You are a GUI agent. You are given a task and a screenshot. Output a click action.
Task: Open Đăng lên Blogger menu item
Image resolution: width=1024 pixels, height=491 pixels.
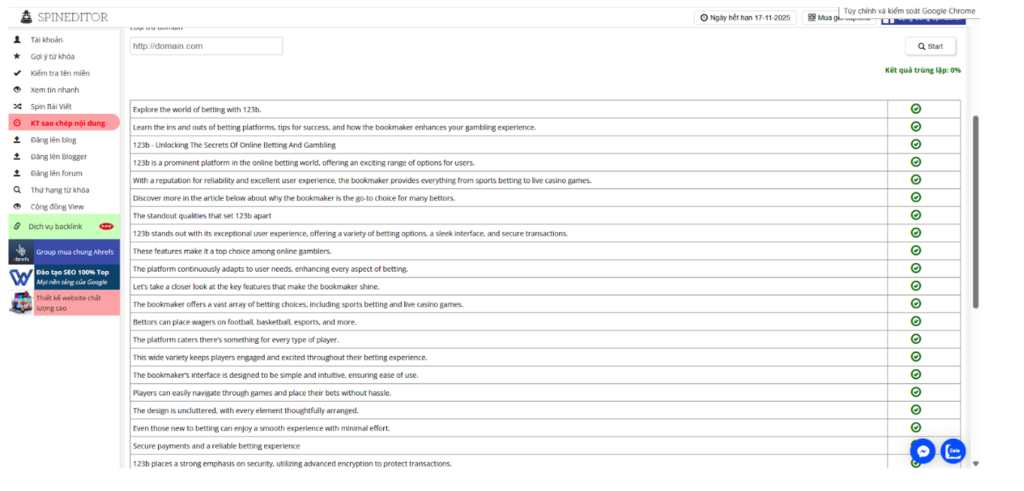(x=59, y=156)
